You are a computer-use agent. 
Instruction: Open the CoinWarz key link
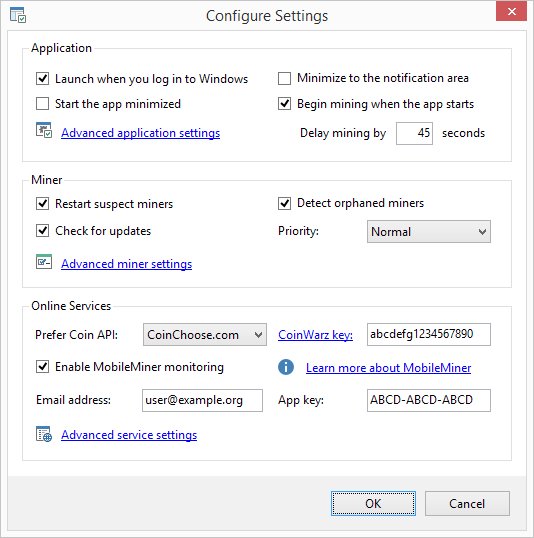[315, 335]
